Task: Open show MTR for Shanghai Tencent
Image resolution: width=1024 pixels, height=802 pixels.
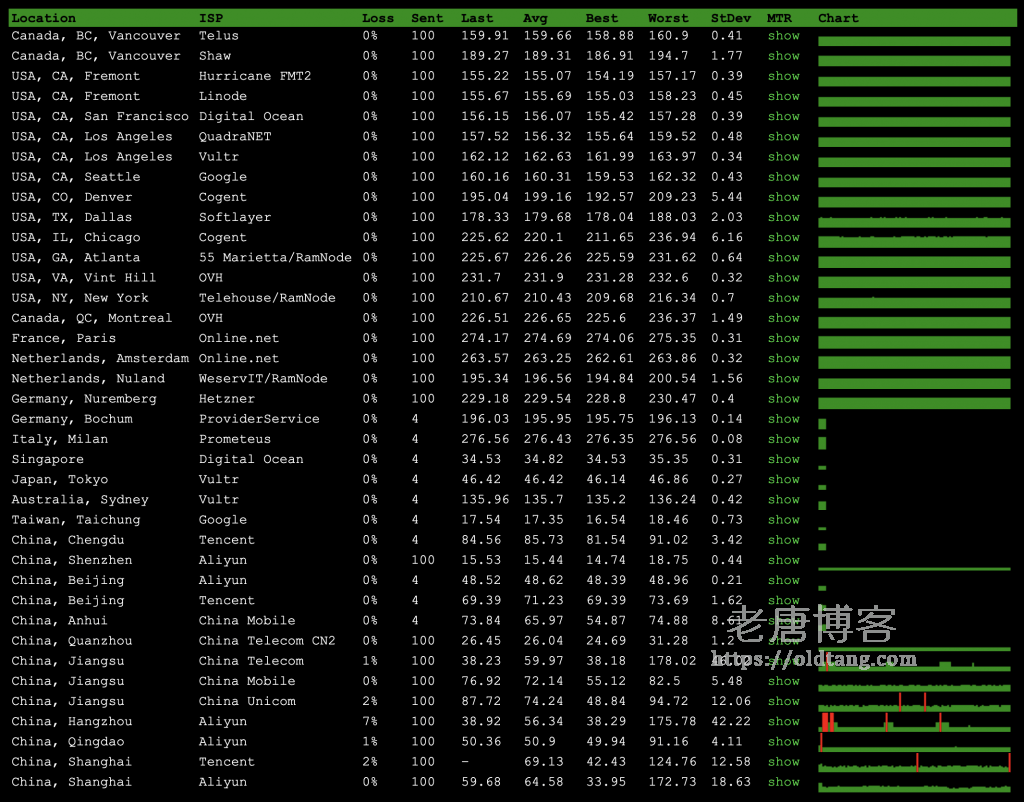Action: pos(783,762)
